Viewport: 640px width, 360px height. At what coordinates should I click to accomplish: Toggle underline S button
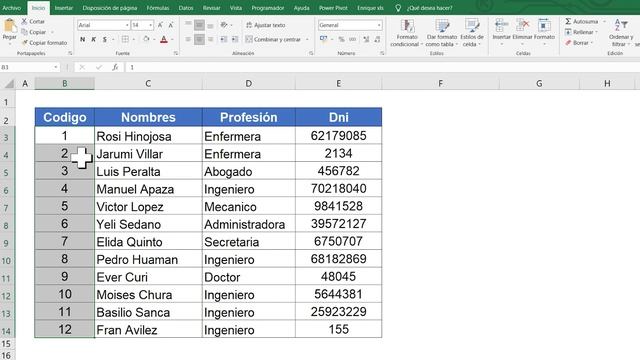point(105,39)
